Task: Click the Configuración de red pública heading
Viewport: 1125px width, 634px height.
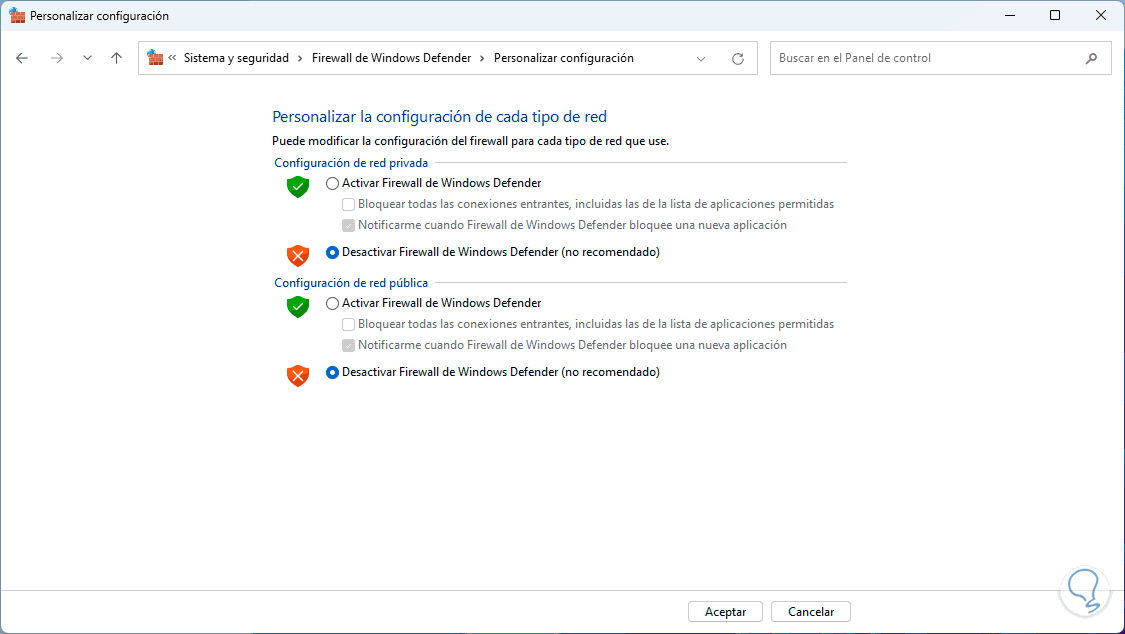Action: click(x=351, y=283)
